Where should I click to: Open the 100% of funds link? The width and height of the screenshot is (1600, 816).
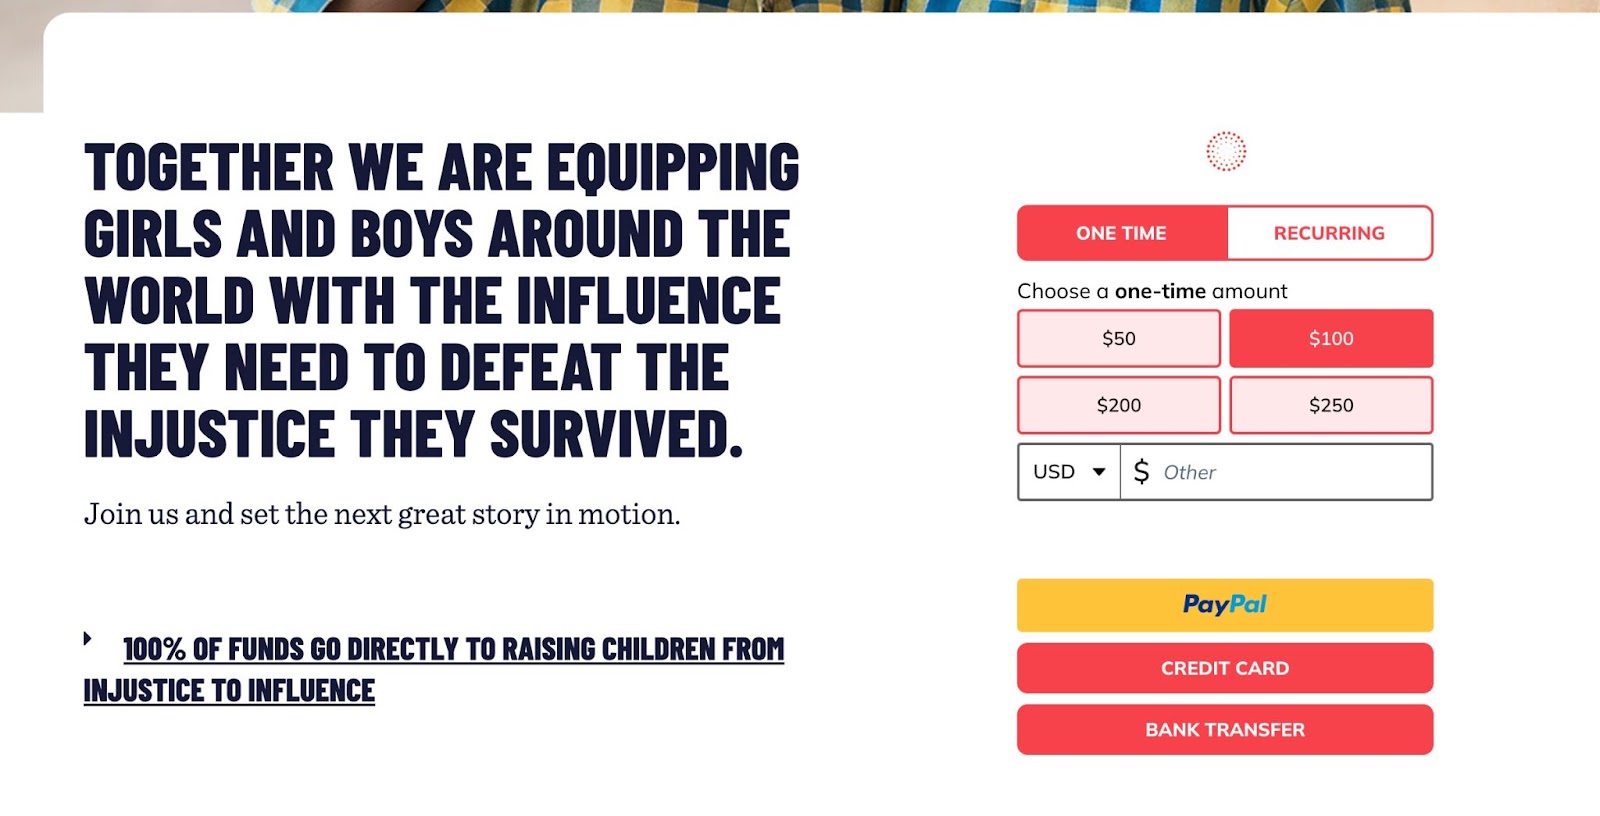pyautogui.click(x=453, y=650)
